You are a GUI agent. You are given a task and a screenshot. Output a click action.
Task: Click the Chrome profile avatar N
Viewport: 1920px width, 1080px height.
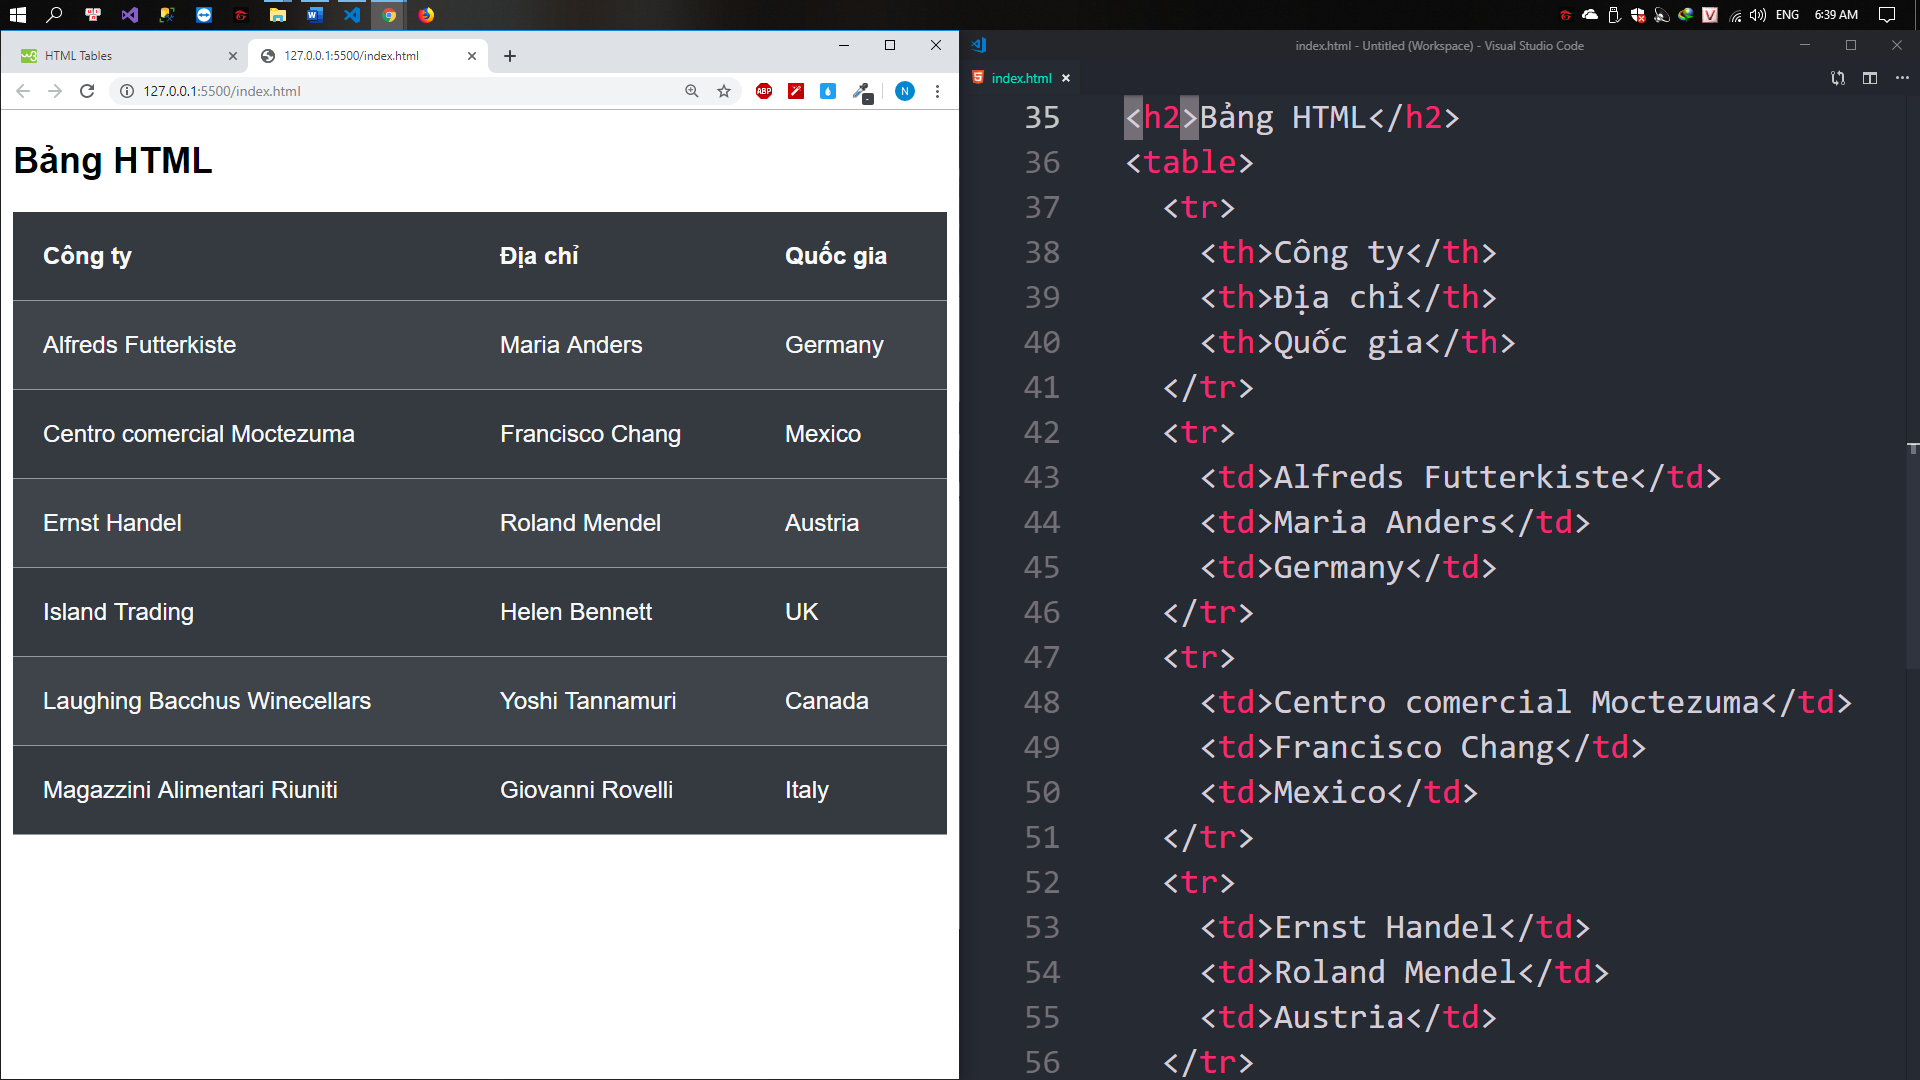click(x=904, y=91)
